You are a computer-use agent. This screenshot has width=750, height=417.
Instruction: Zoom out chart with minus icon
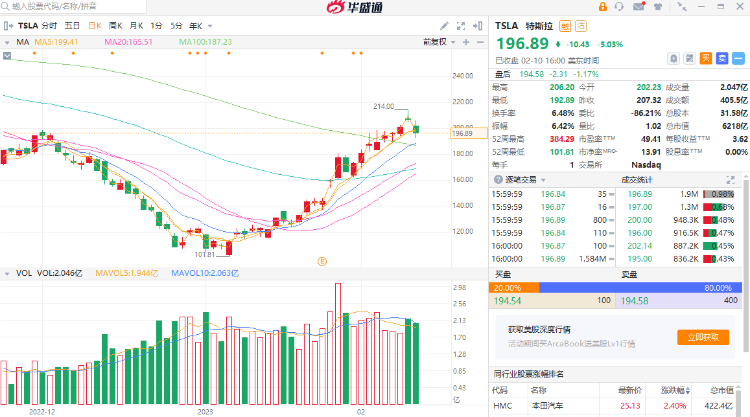tap(480, 42)
